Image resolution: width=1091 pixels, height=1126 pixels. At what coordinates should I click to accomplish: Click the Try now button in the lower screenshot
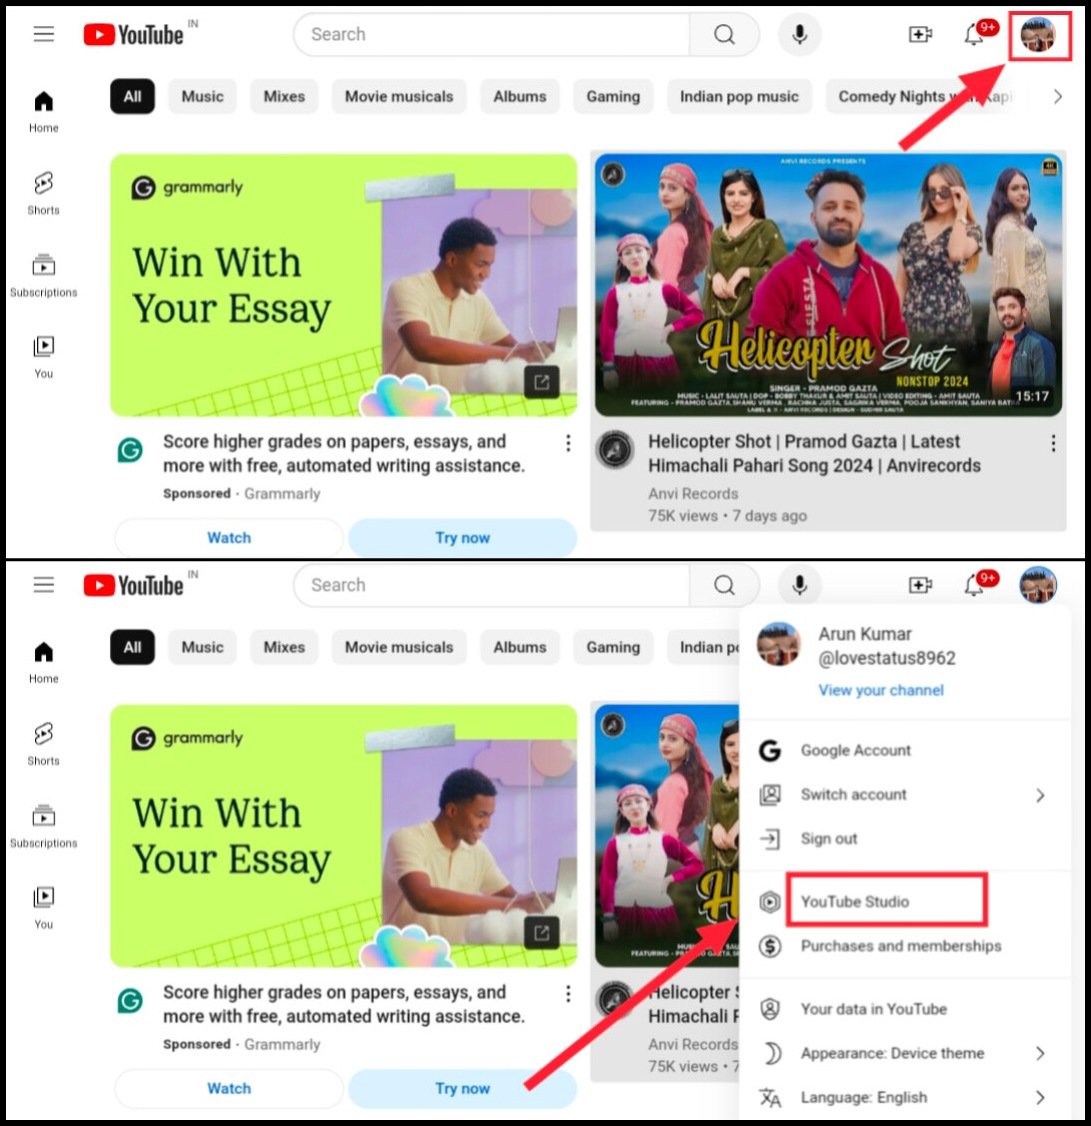pyautogui.click(x=462, y=1088)
